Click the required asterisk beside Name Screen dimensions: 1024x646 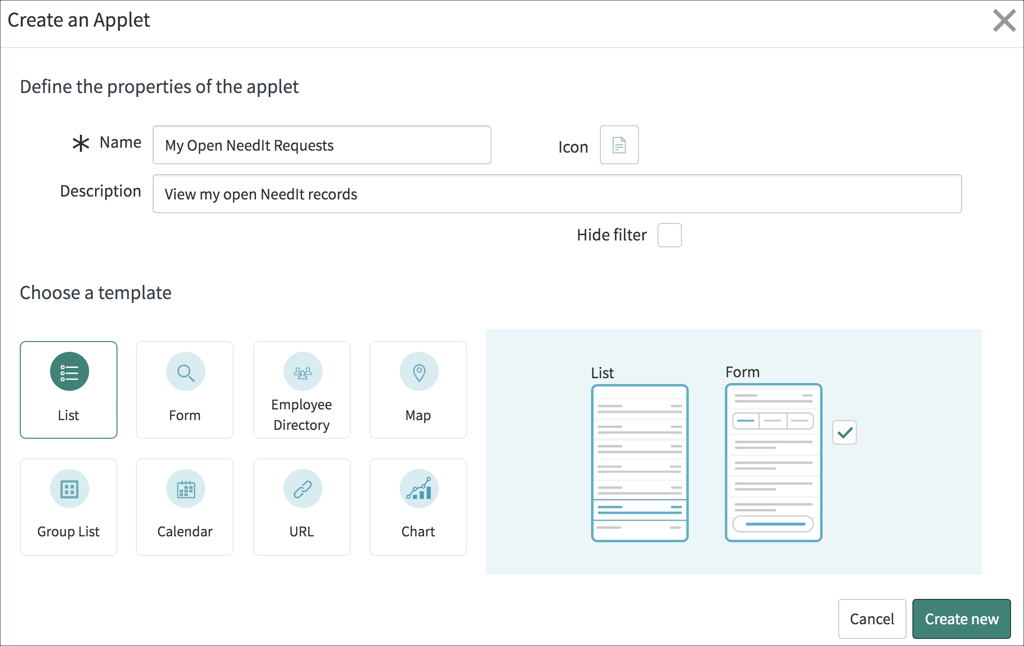pyautogui.click(x=80, y=142)
